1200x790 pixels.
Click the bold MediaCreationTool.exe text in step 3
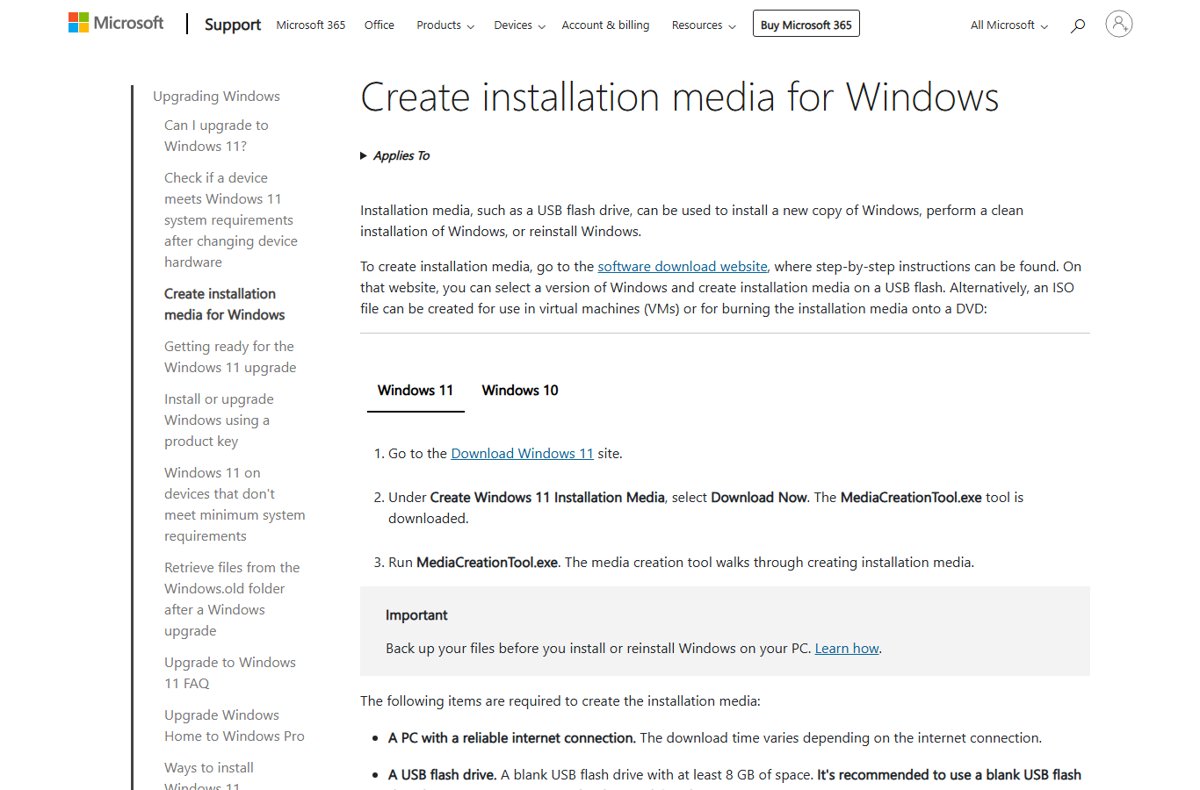pyautogui.click(x=487, y=562)
